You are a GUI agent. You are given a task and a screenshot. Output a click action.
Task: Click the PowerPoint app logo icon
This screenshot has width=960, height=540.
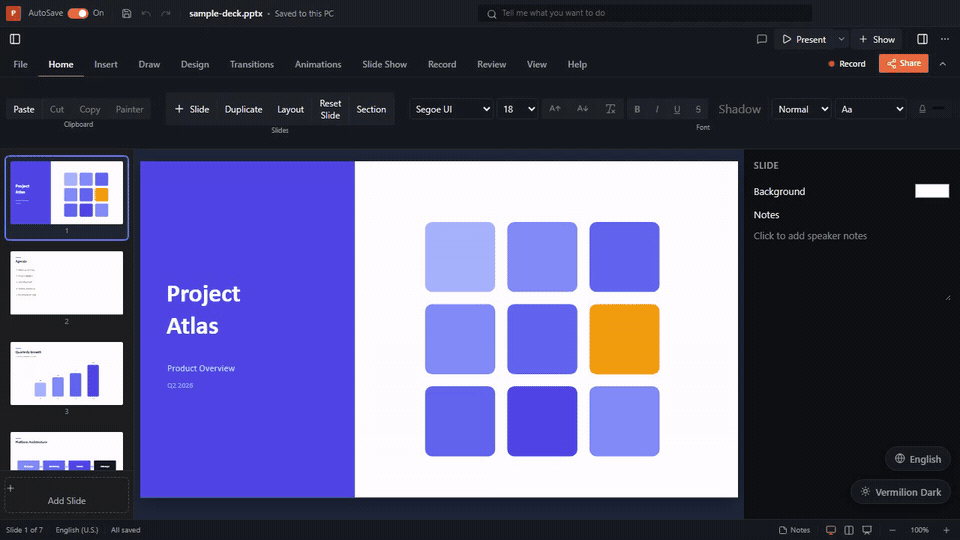[13, 13]
